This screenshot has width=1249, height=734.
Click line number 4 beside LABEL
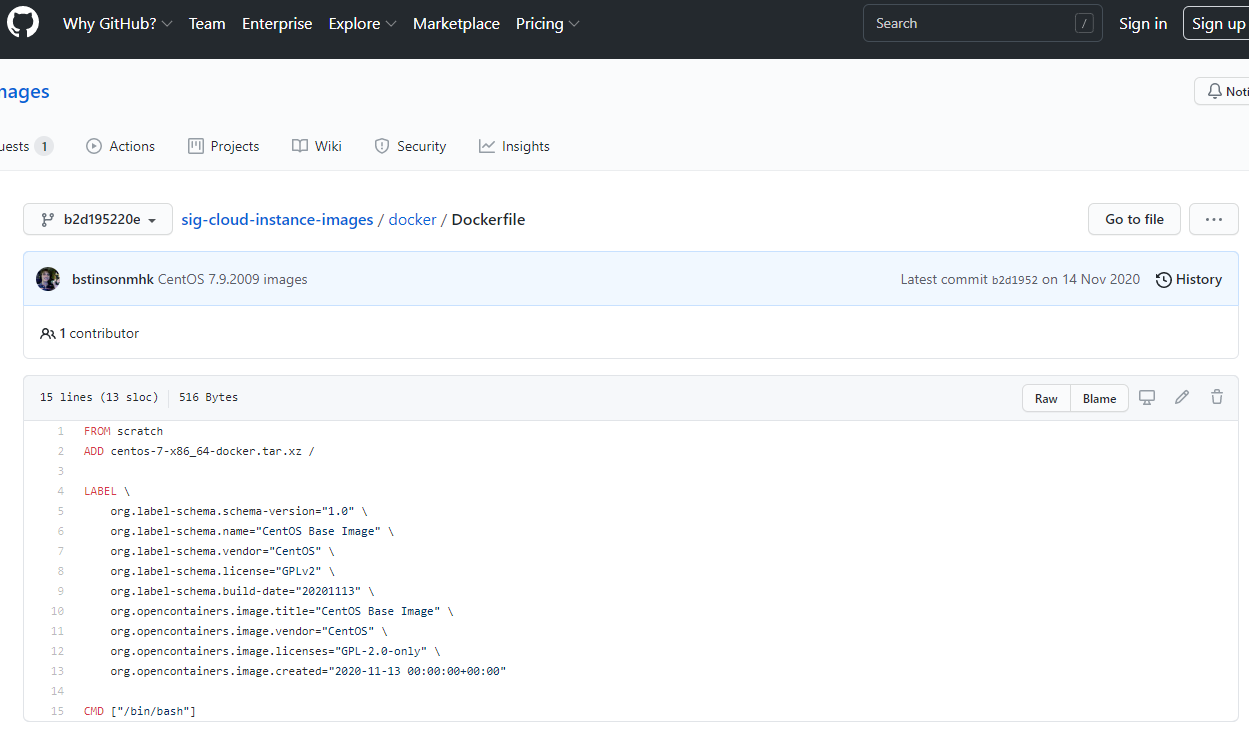tap(60, 491)
